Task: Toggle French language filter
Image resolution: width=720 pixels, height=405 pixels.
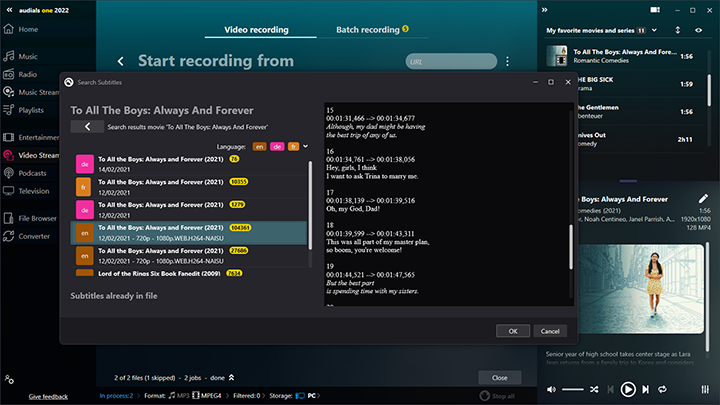Action: pyautogui.click(x=293, y=146)
